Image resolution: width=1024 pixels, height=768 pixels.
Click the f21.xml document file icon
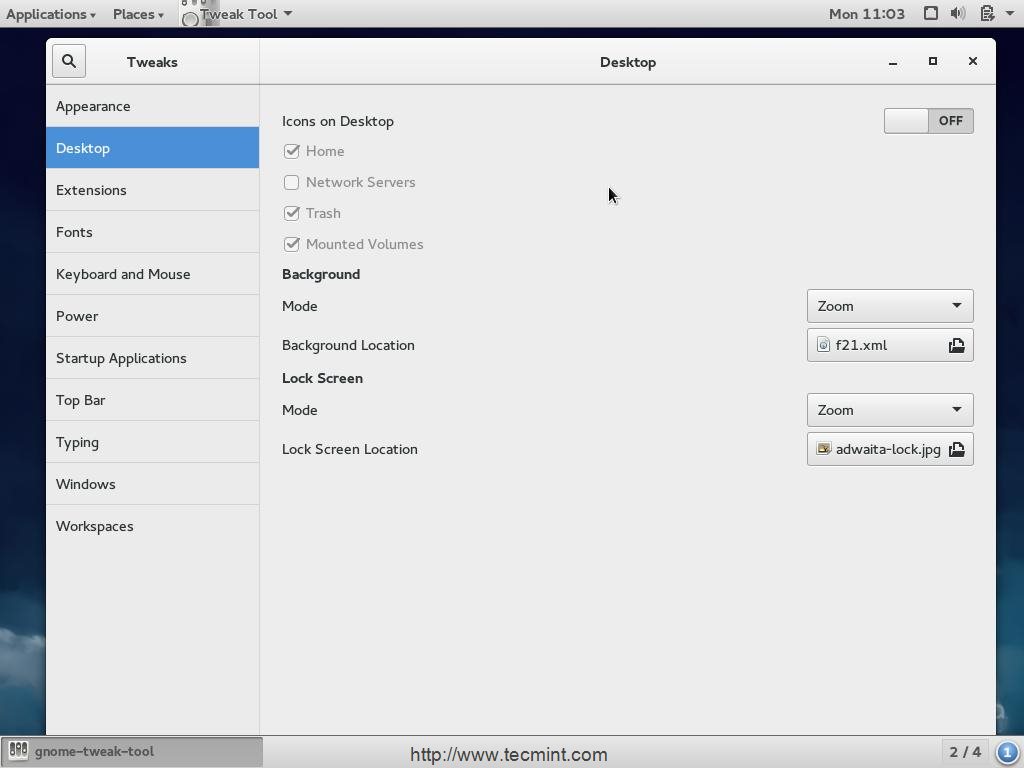824,345
